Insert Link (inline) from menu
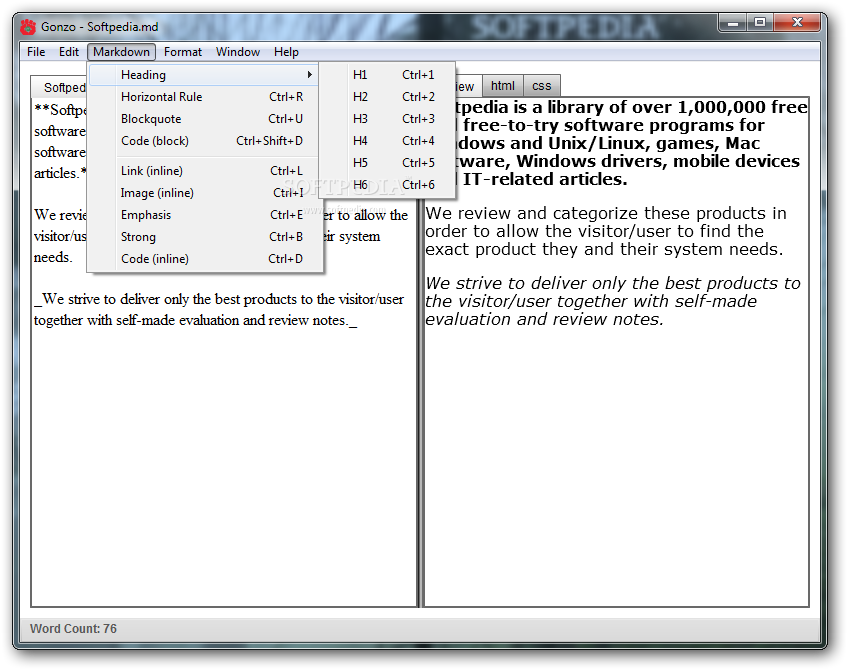Viewport: 848px width, 670px height. 205,171
